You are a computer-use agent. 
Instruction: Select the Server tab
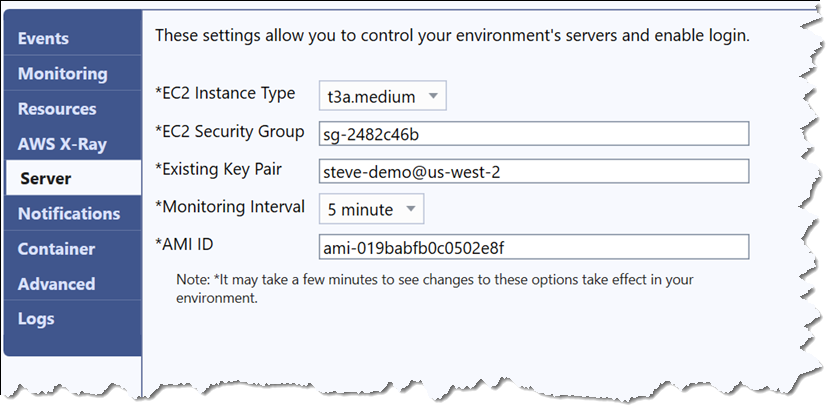click(73, 178)
